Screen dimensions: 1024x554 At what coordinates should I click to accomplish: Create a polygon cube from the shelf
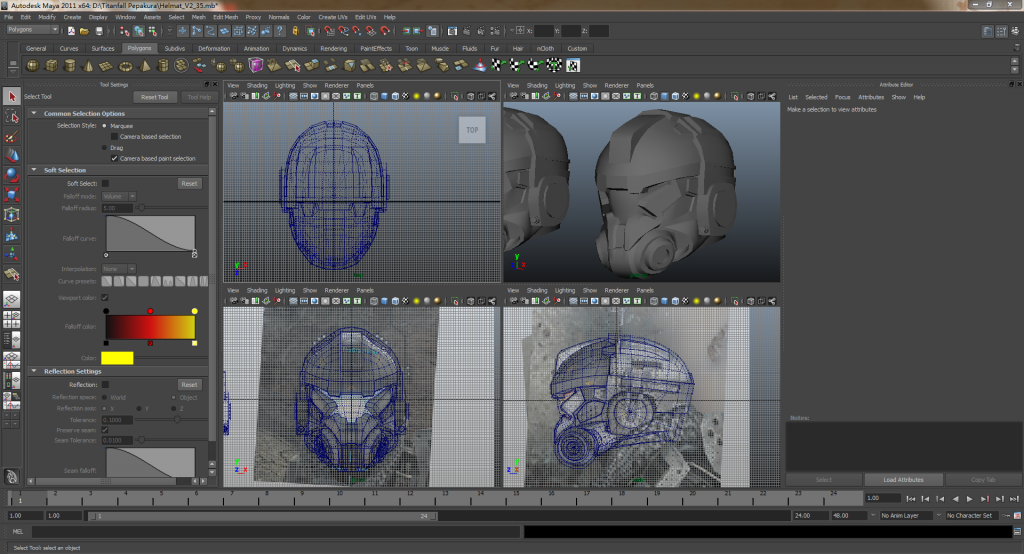[x=52, y=66]
